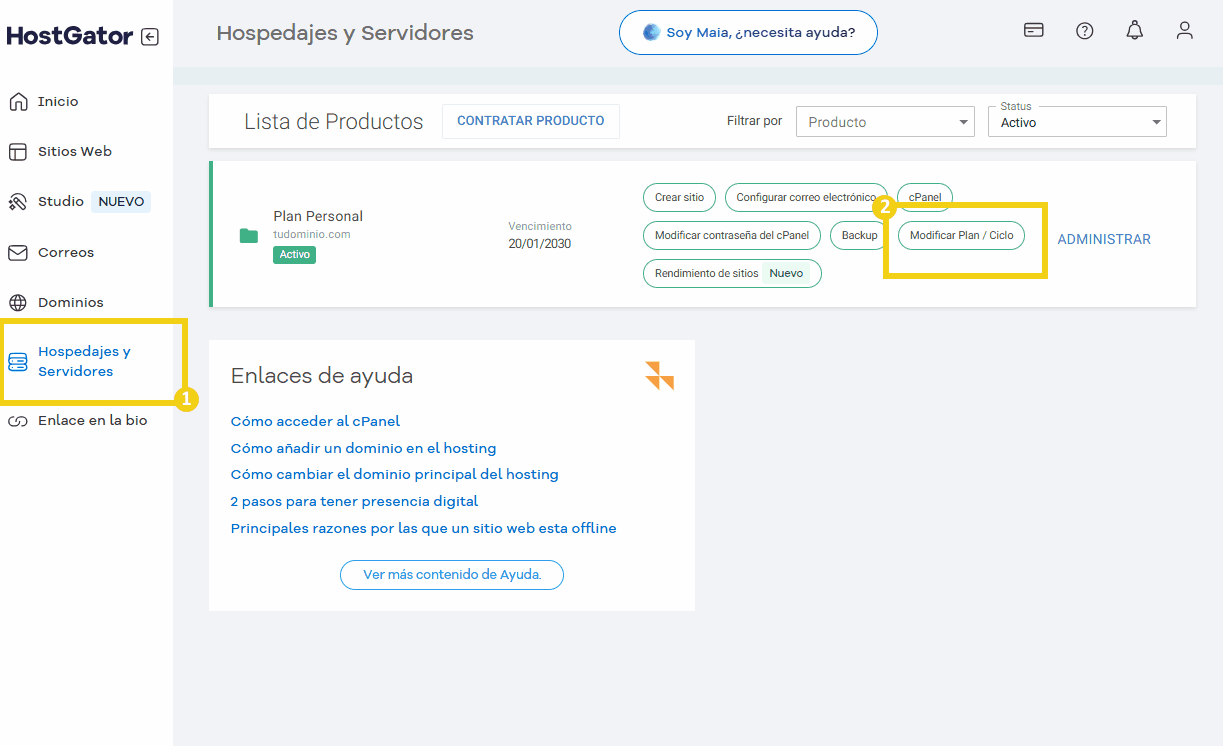1223x746 pixels.
Task: Expand the Producto filter dropdown
Action: pyautogui.click(x=885, y=122)
